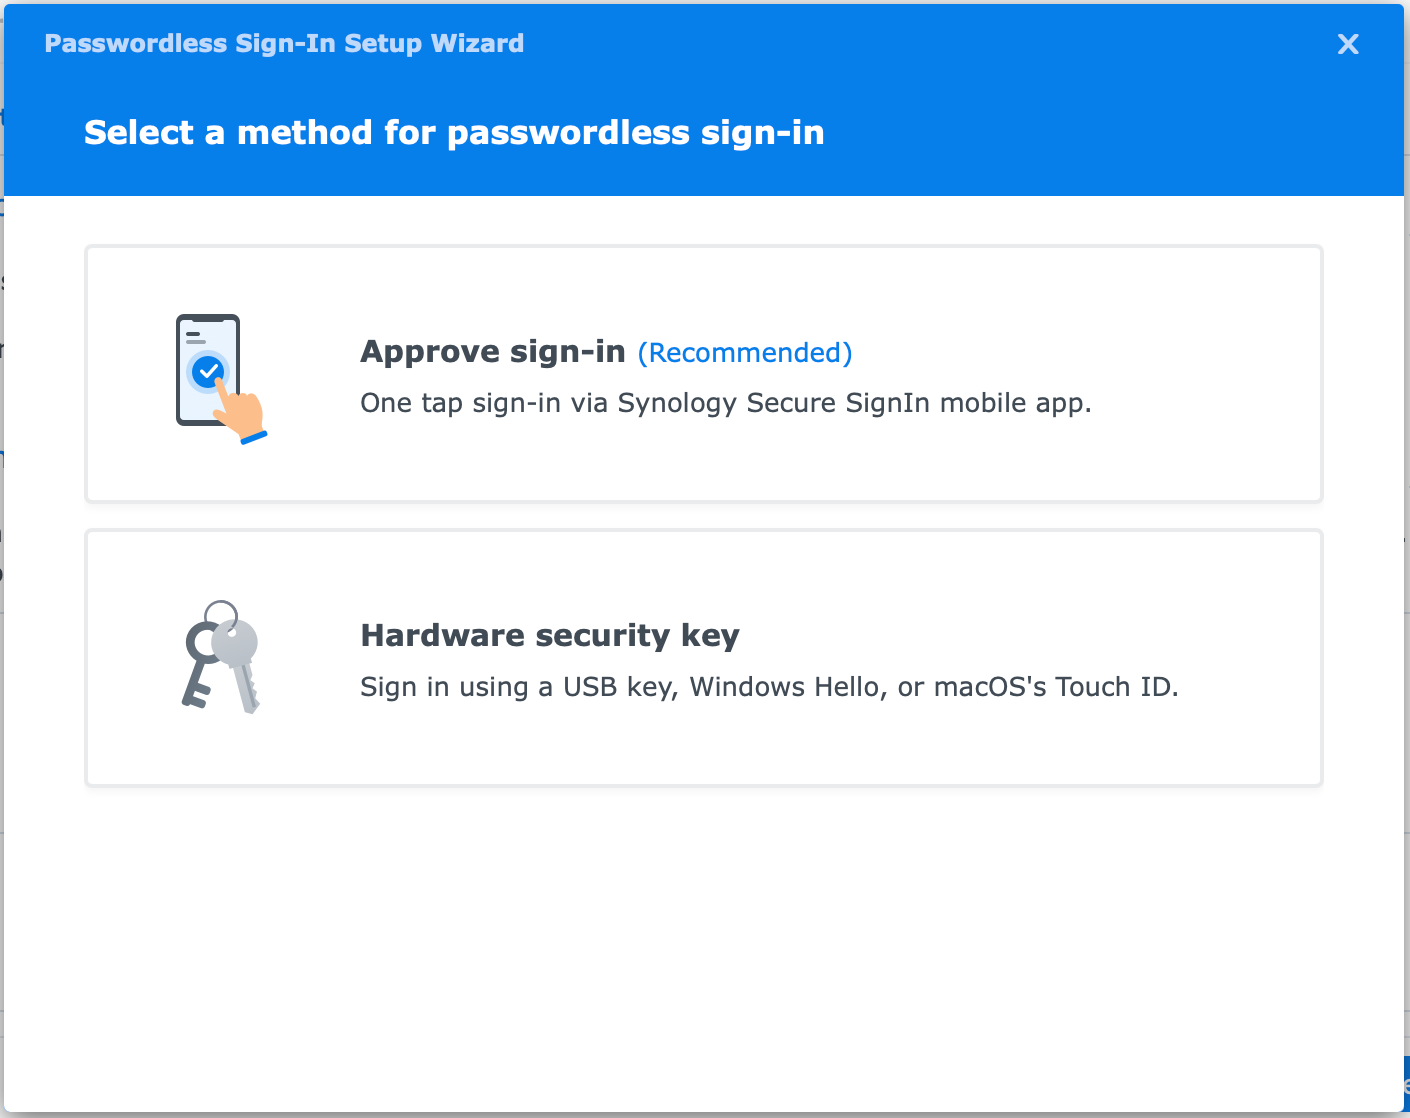This screenshot has height=1118, width=1410.
Task: Click the phone approval illustration icon
Action: tap(220, 378)
